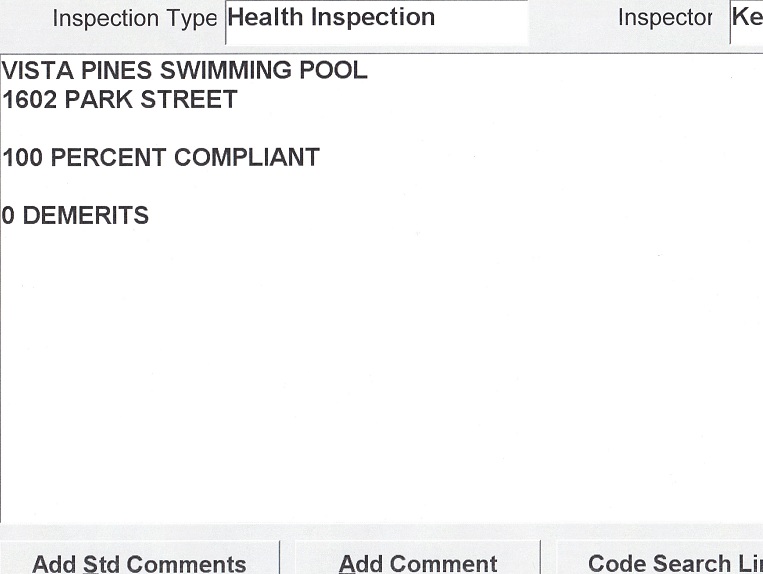Place cursor on the word SWIMMING
This screenshot has width=763, height=574.
pyautogui.click(x=217, y=71)
